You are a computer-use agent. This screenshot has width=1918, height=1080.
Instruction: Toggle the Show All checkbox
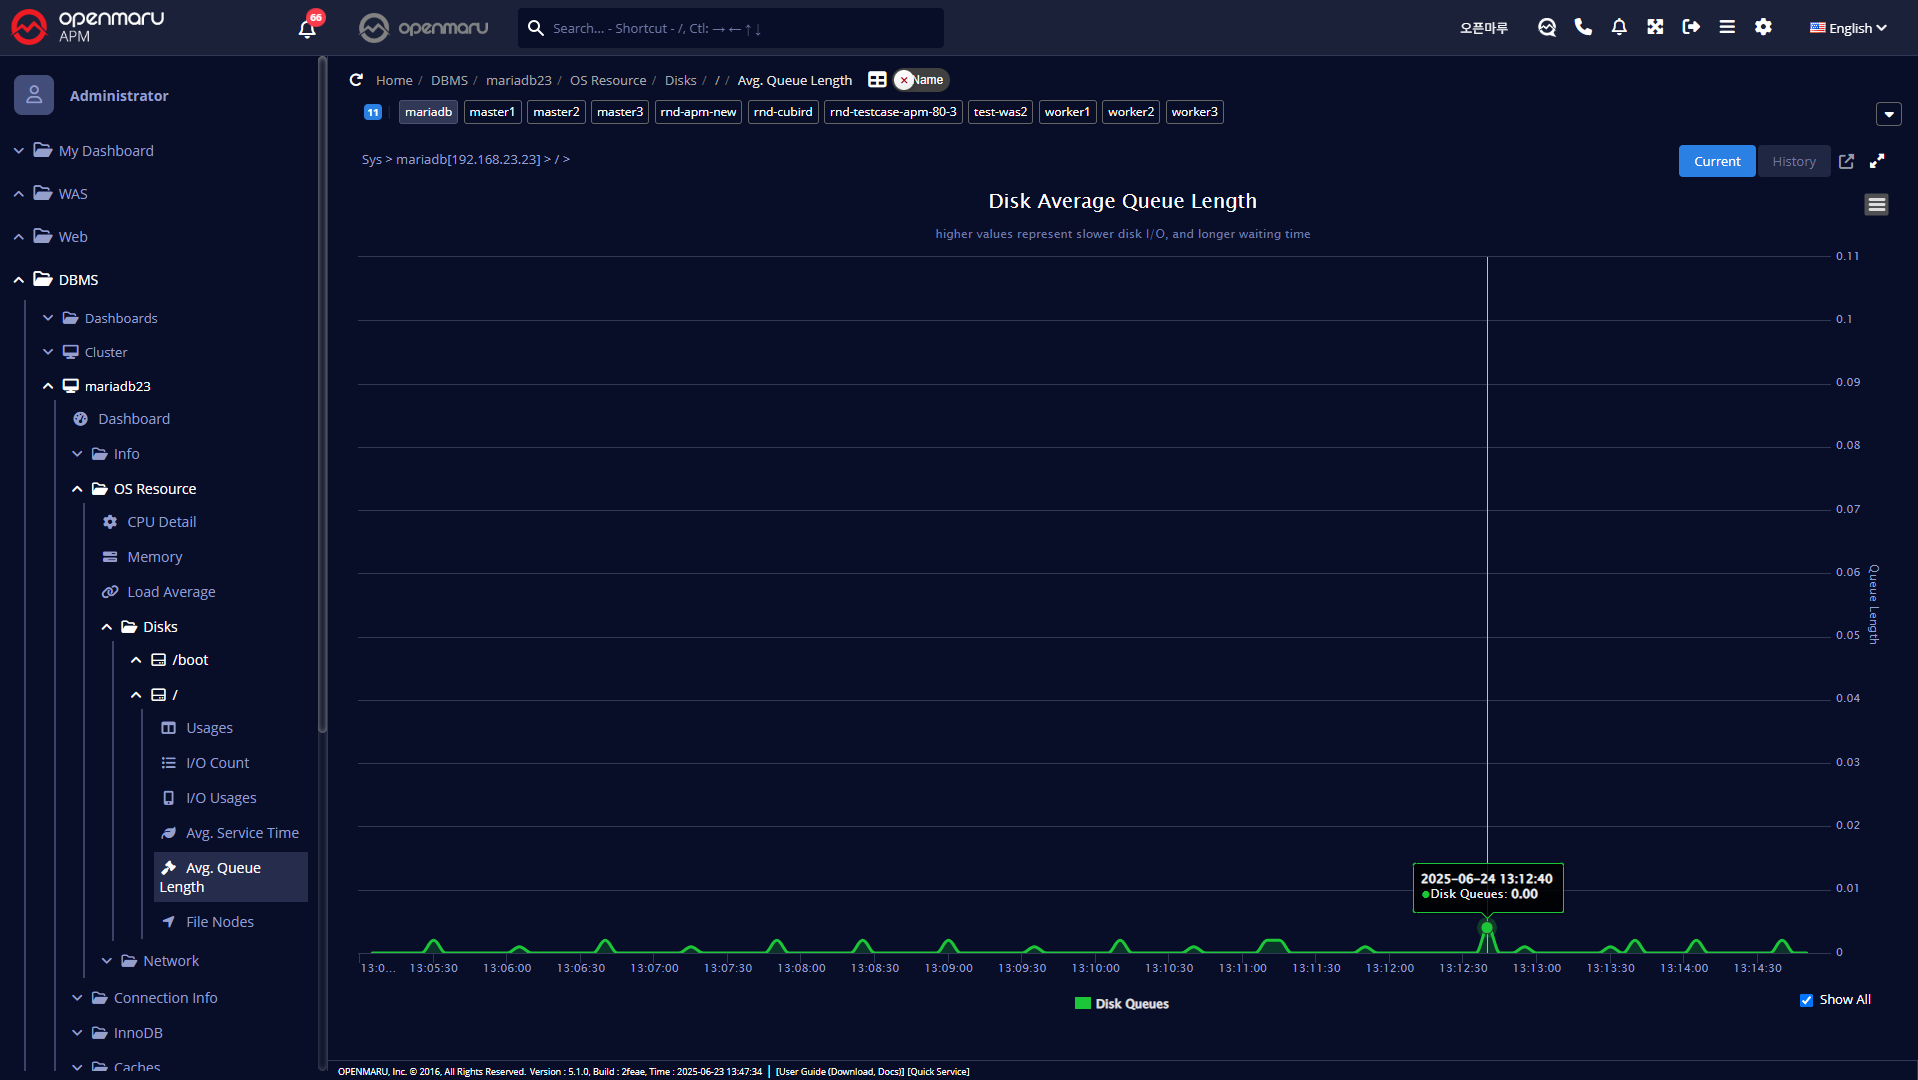1806,1000
